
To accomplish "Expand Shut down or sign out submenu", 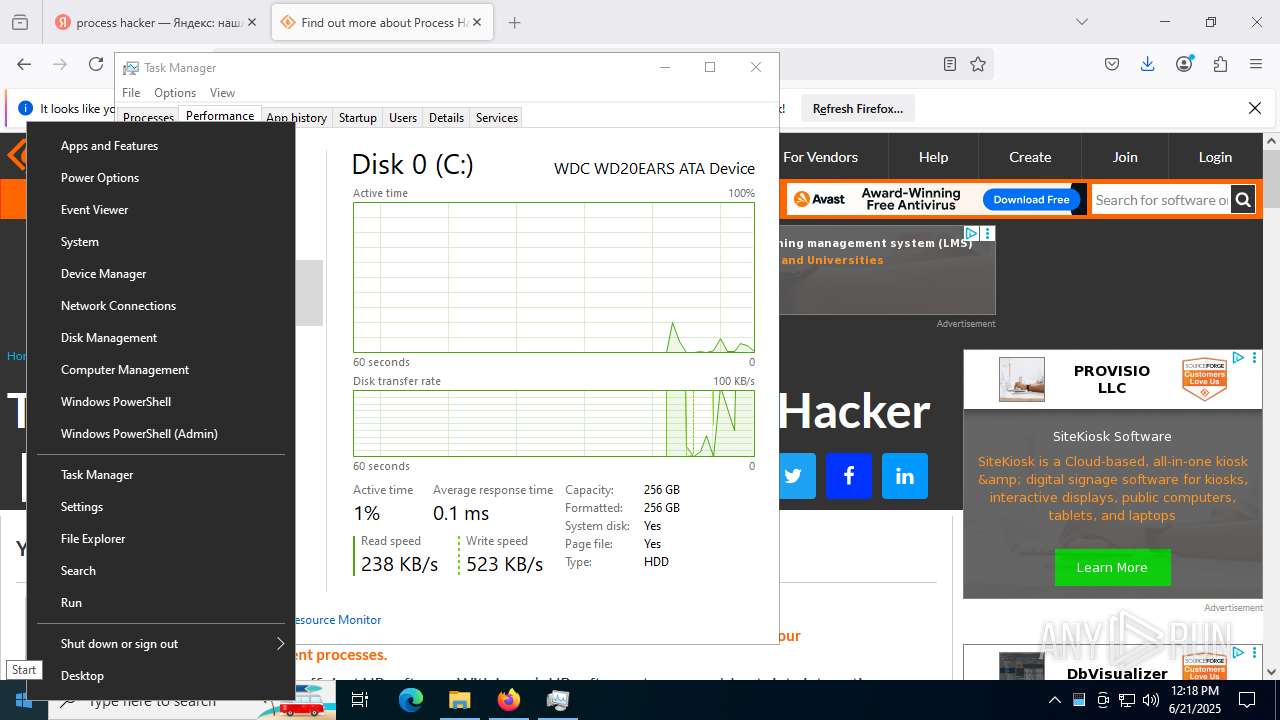I will [x=161, y=644].
